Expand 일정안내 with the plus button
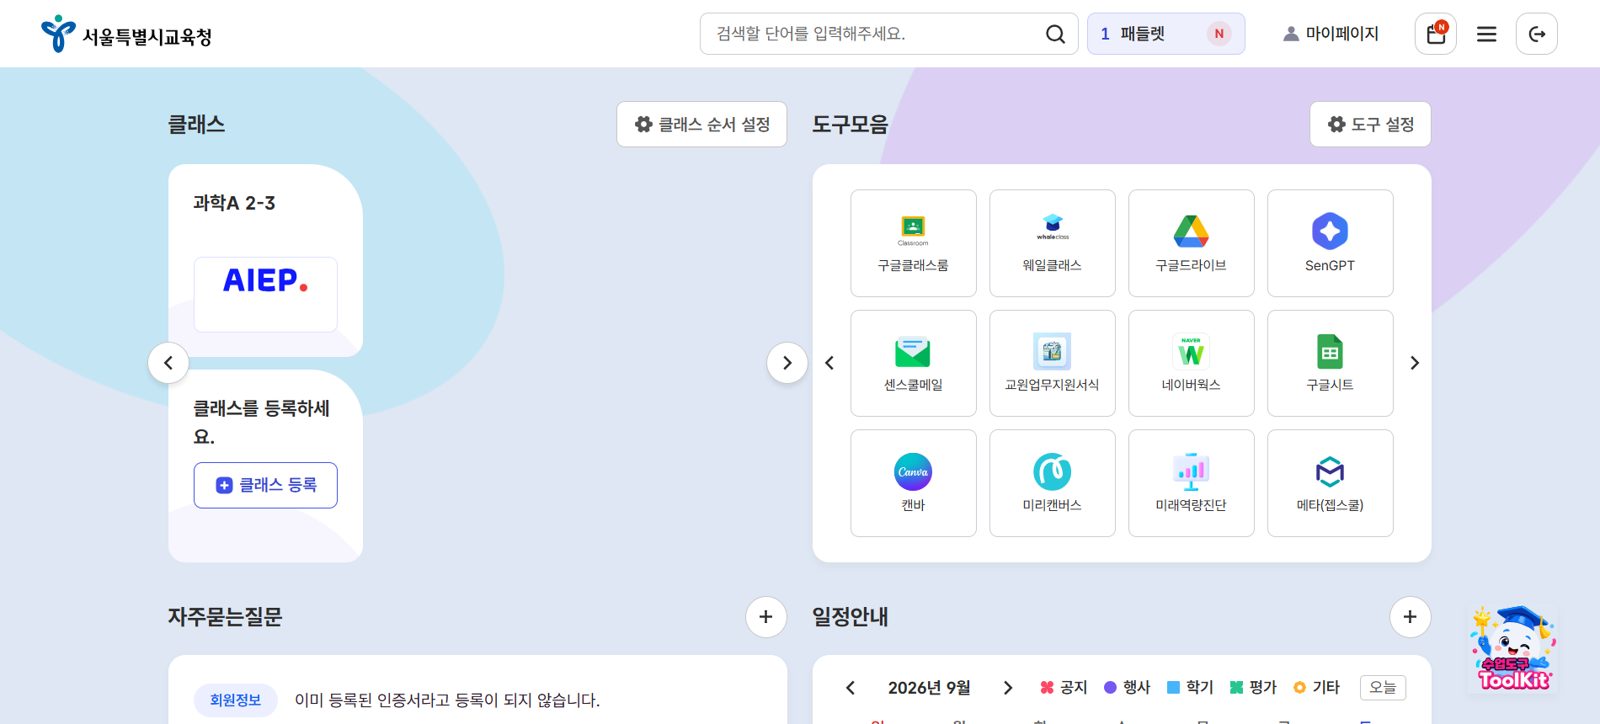The height and width of the screenshot is (724, 1600). point(1410,617)
